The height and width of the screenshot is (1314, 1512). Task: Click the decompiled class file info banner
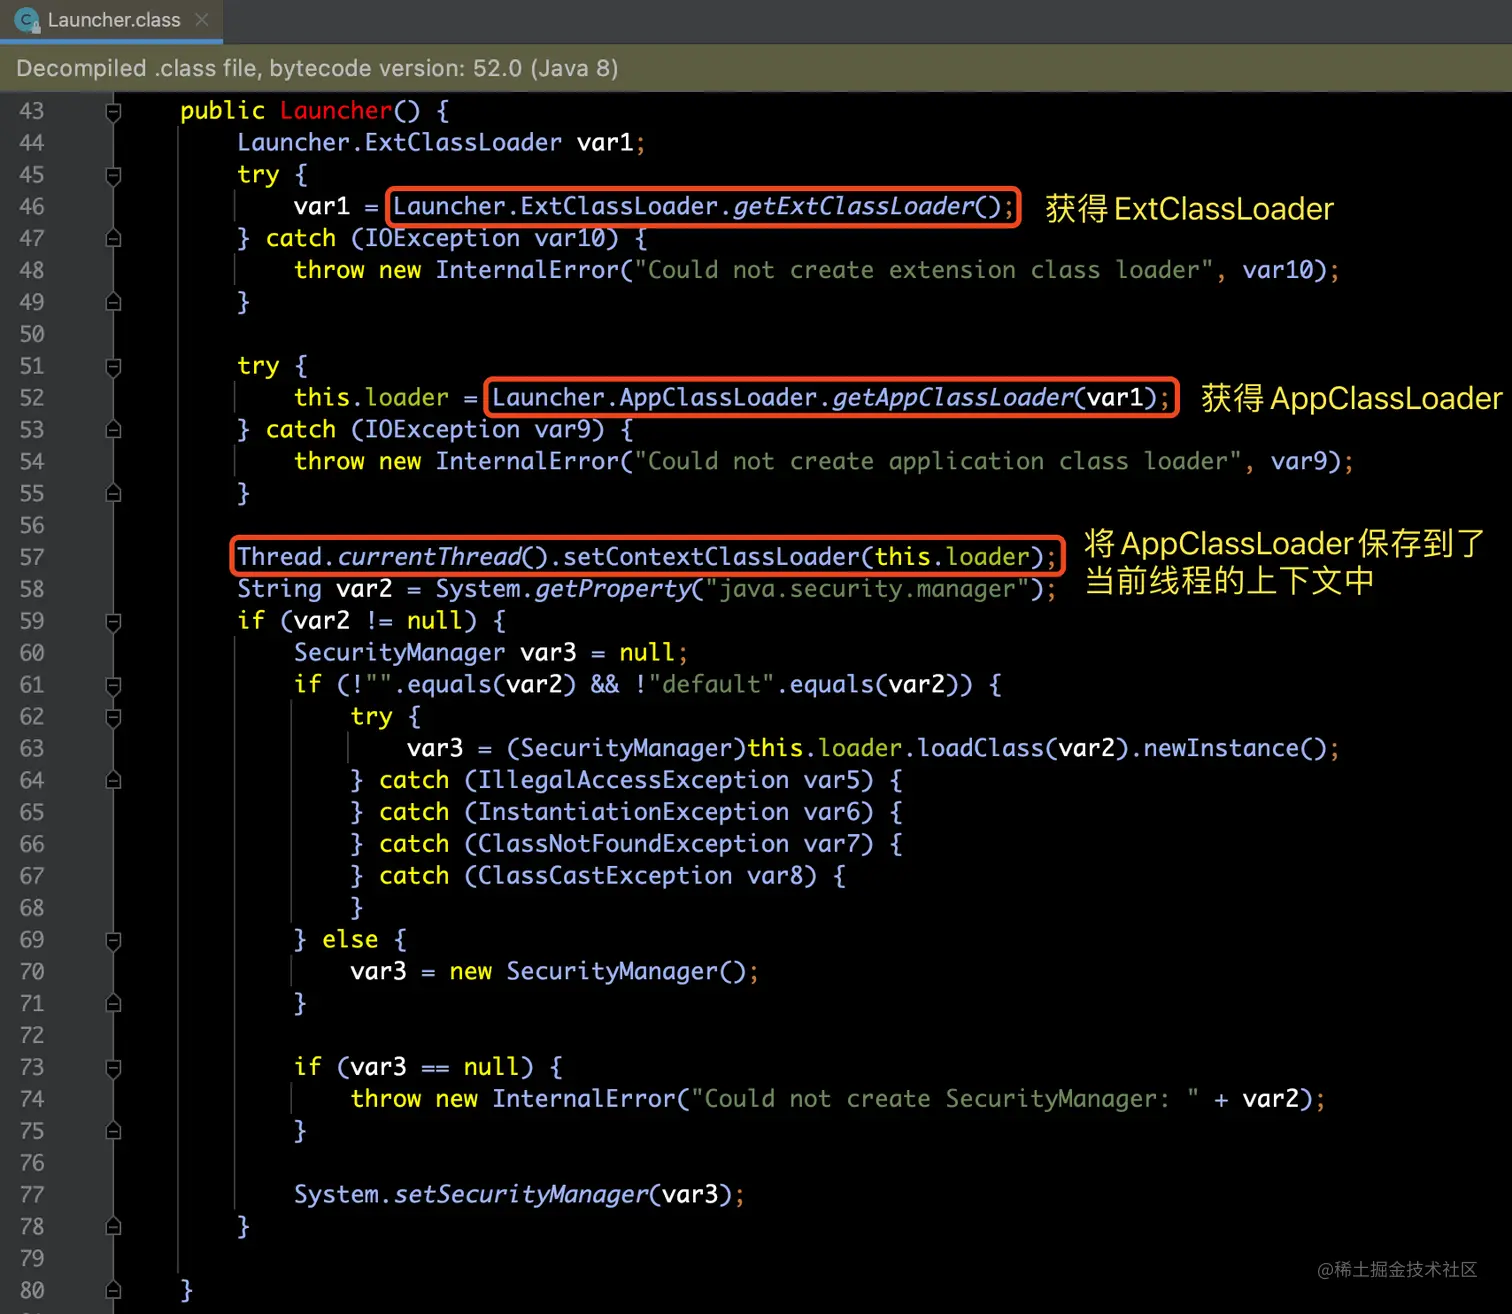(x=756, y=68)
